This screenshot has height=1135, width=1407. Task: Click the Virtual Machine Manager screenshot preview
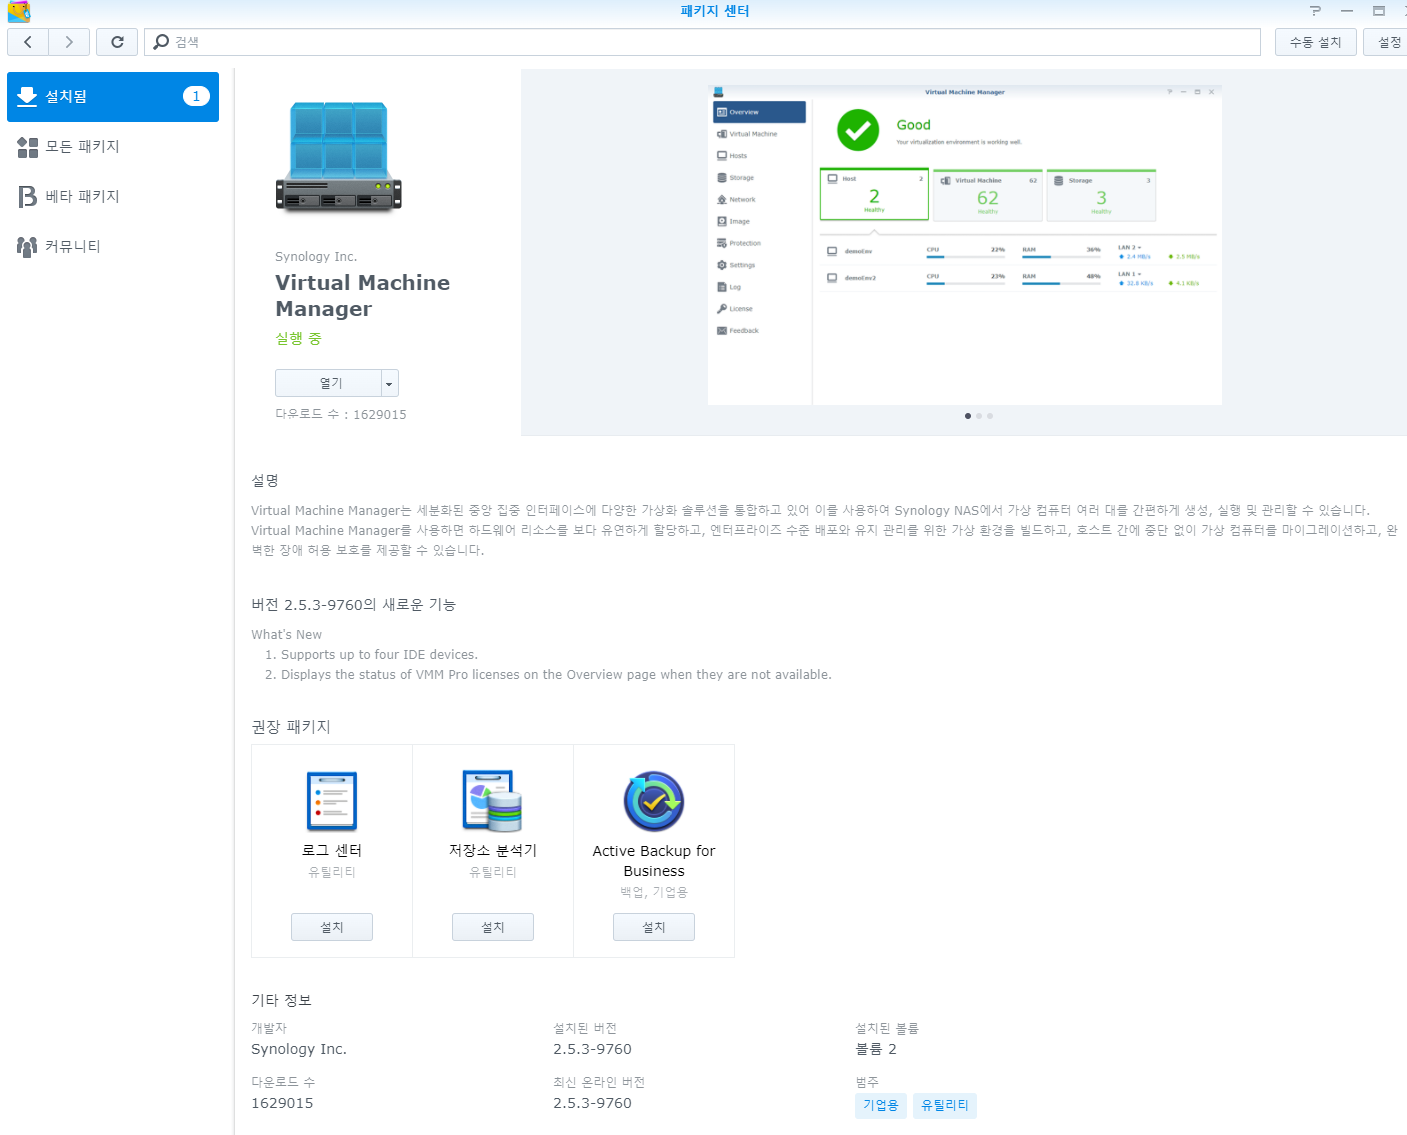[x=965, y=244]
